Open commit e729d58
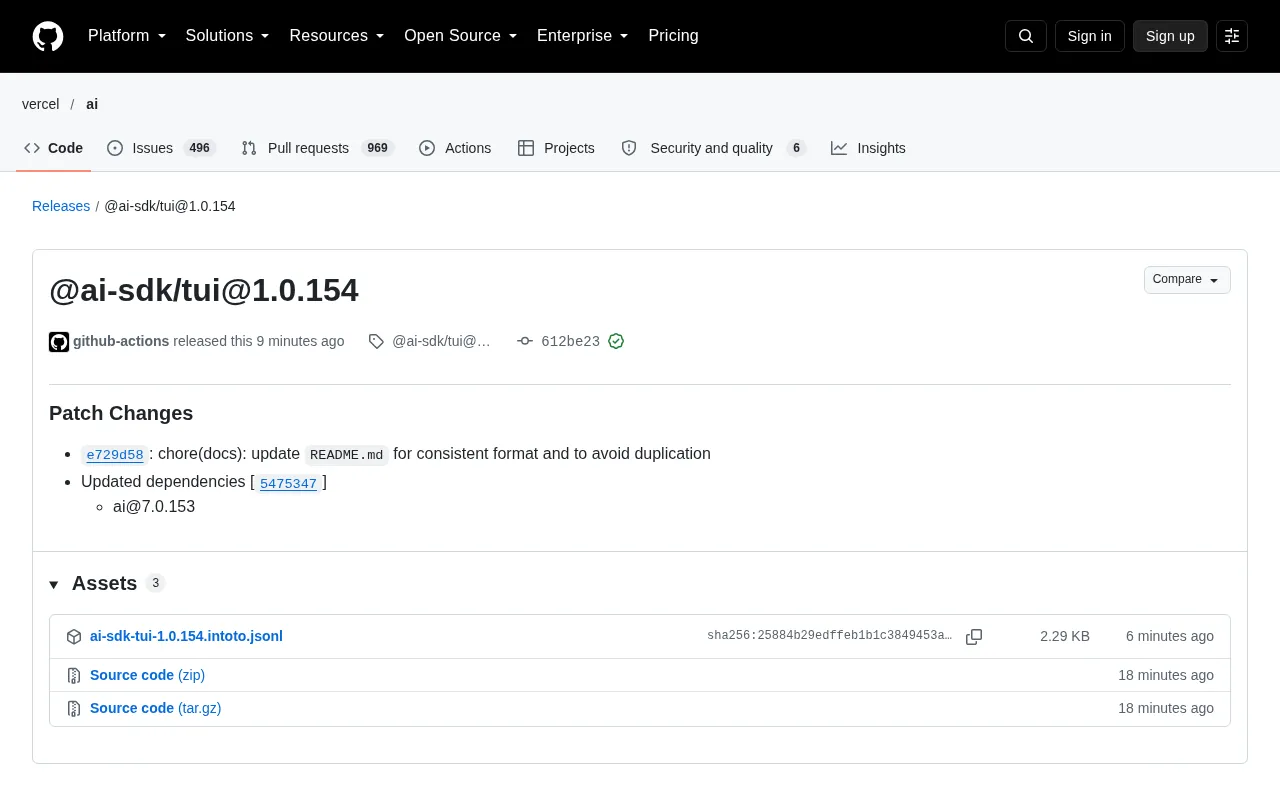1280x800 pixels. point(115,455)
